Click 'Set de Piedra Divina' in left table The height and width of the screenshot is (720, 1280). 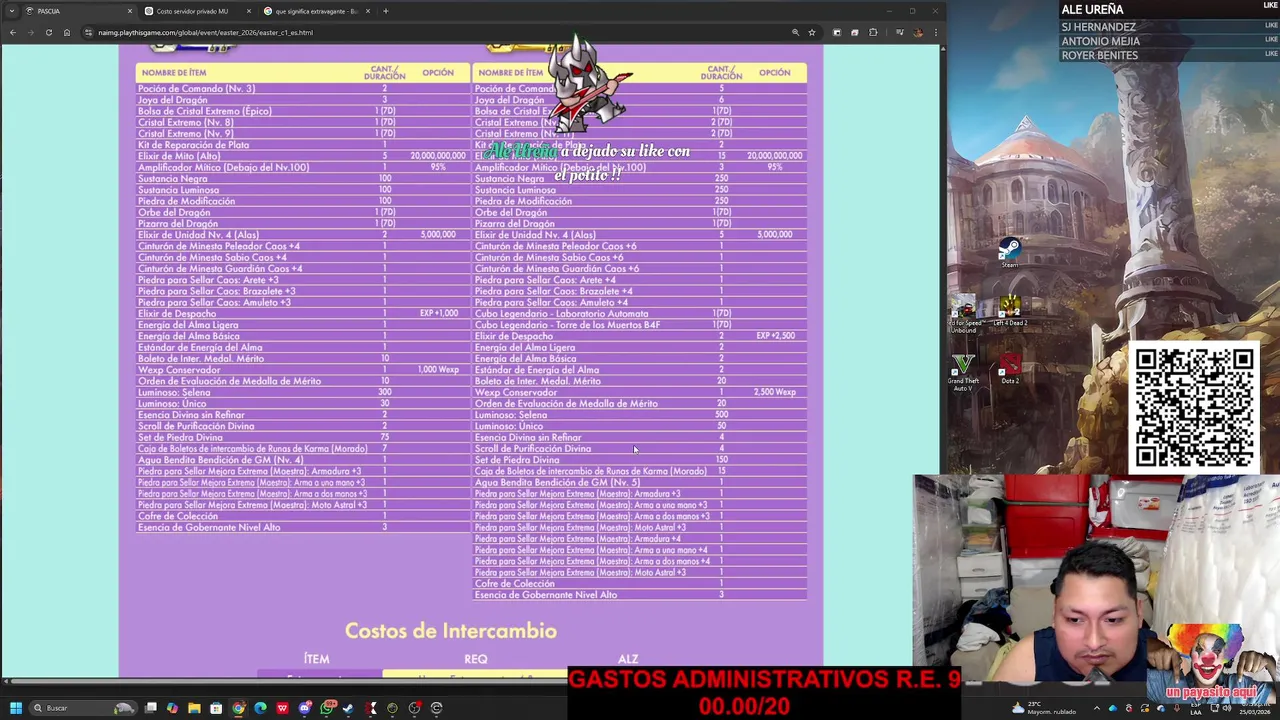180,438
